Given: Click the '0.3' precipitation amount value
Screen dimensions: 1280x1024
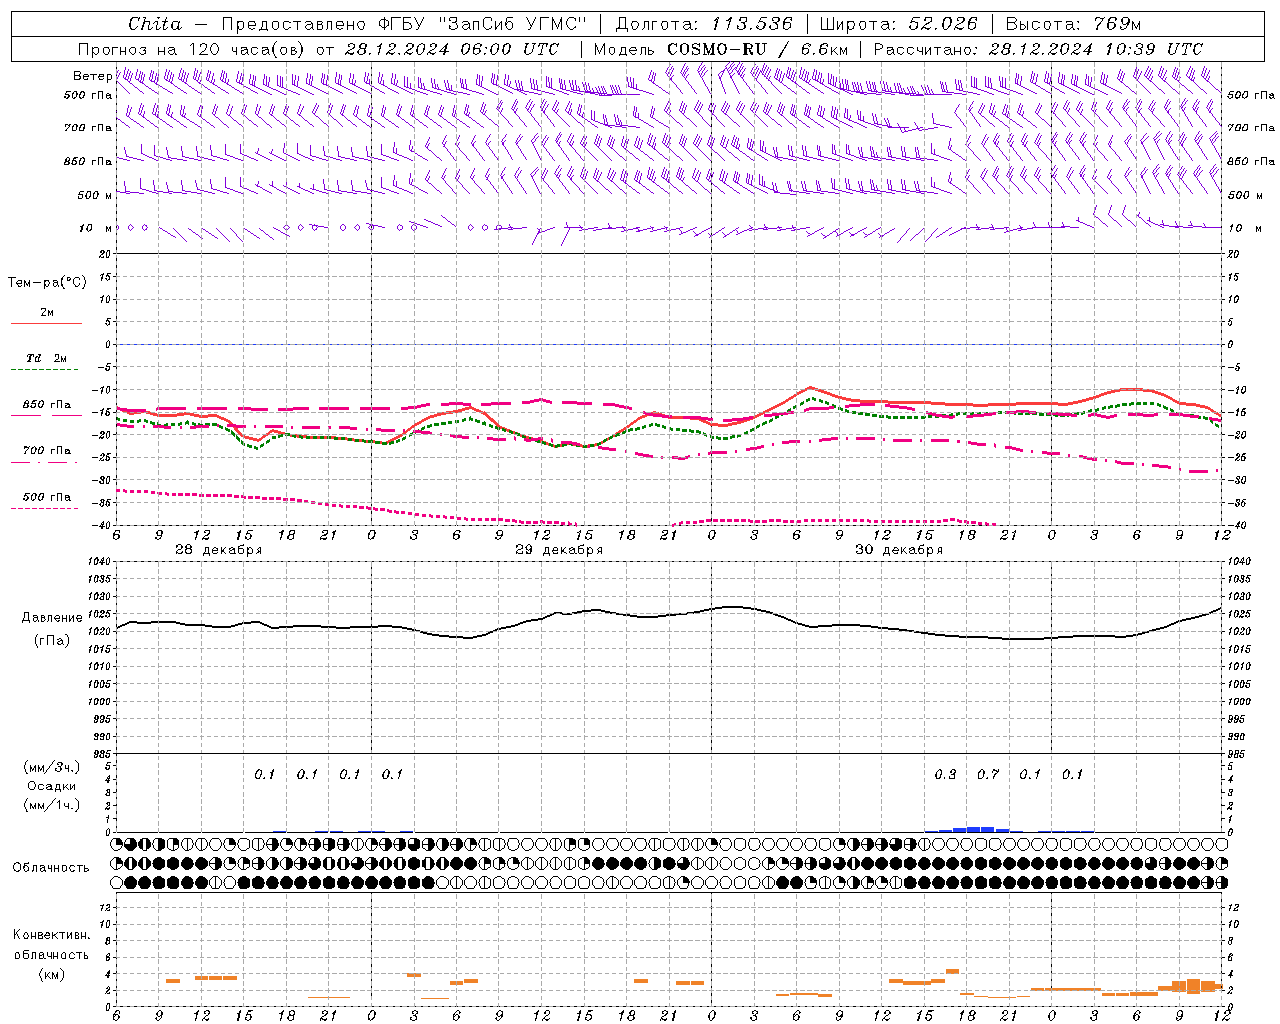Looking at the screenshot, I should click(945, 774).
